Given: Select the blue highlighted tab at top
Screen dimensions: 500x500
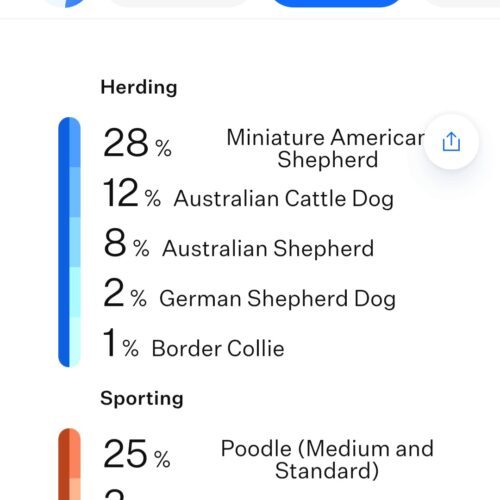Looking at the screenshot, I should pos(336,3).
